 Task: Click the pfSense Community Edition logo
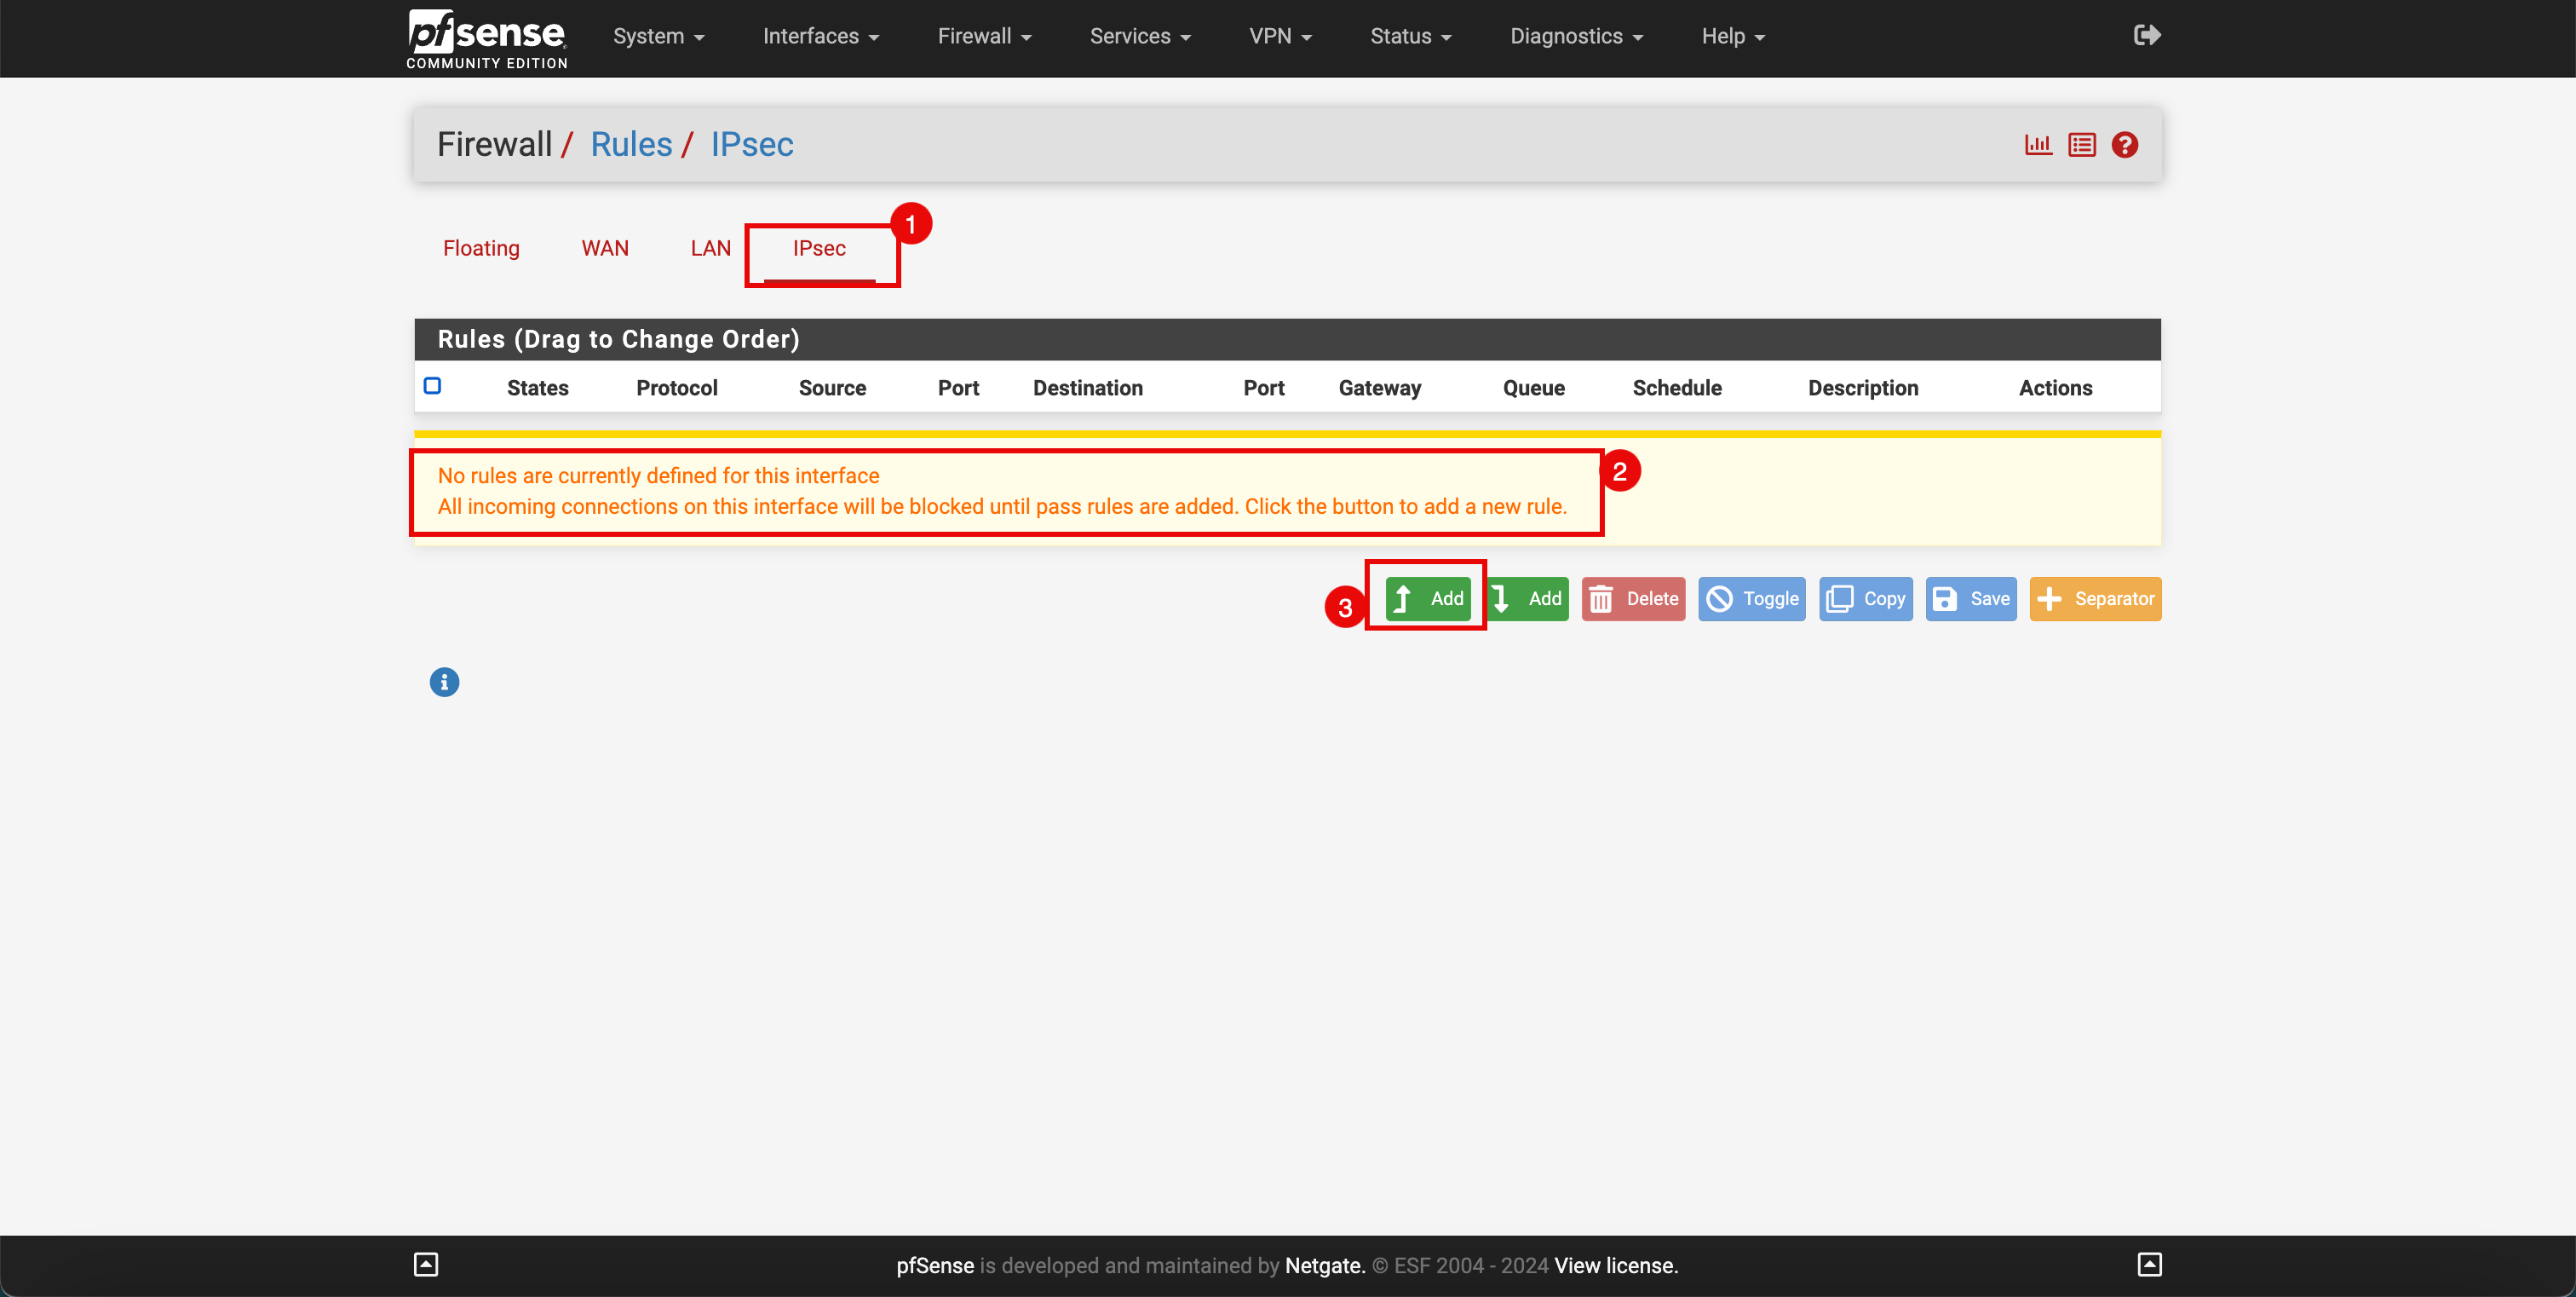pyautogui.click(x=487, y=39)
